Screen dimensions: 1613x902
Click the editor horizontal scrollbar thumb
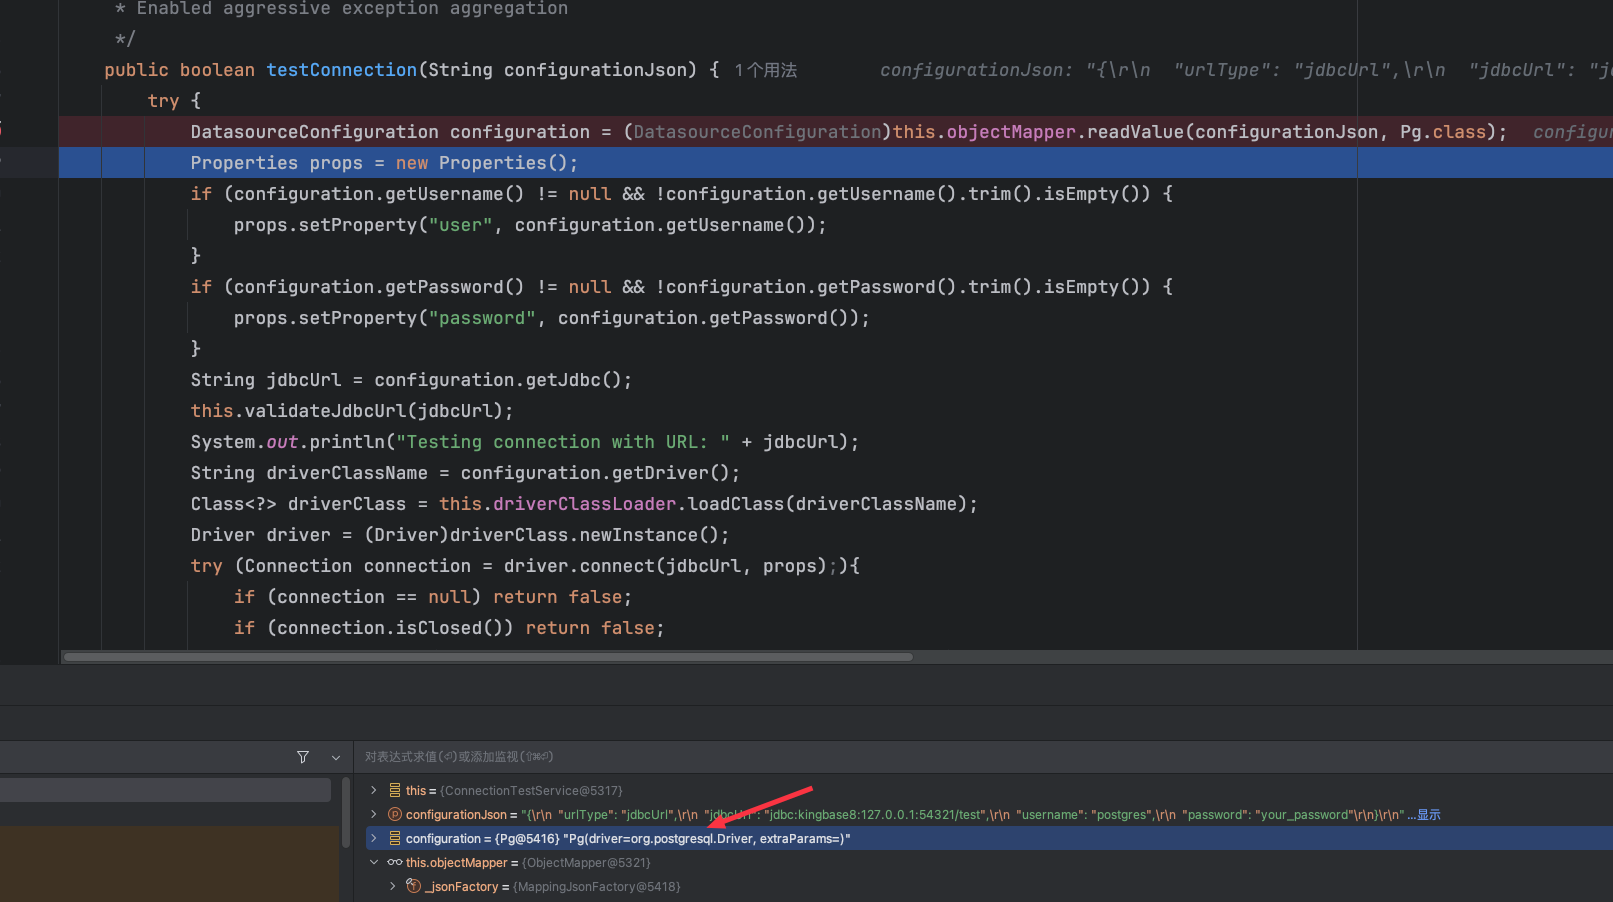coord(488,657)
